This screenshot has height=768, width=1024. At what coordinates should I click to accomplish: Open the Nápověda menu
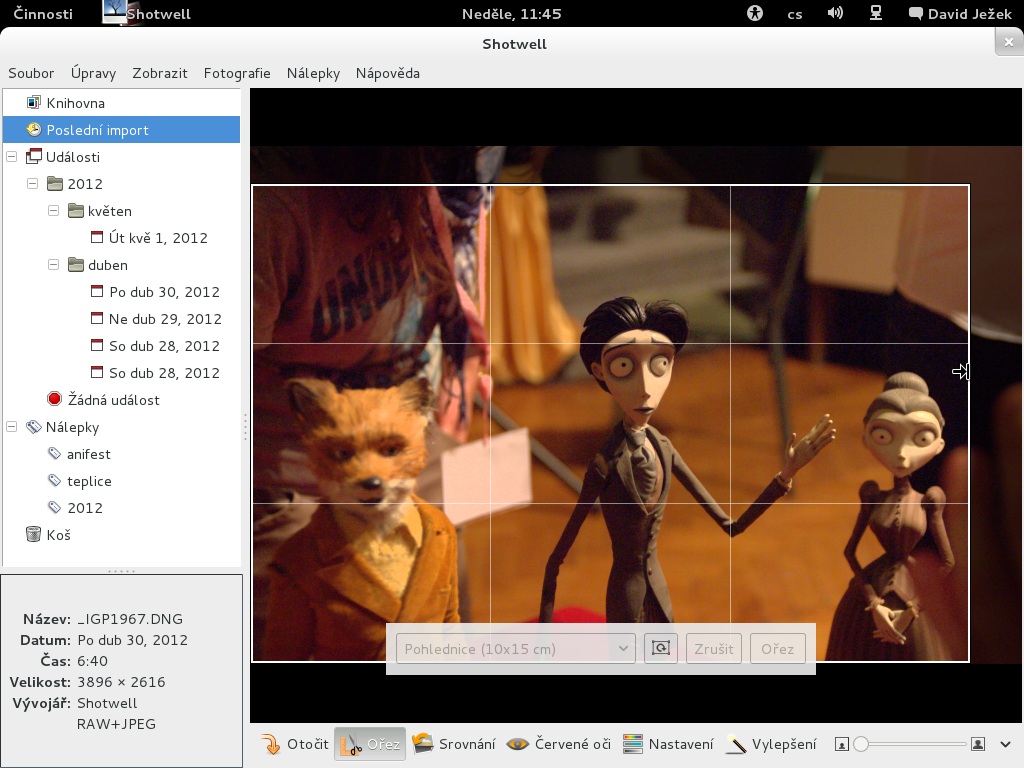pyautogui.click(x=387, y=73)
